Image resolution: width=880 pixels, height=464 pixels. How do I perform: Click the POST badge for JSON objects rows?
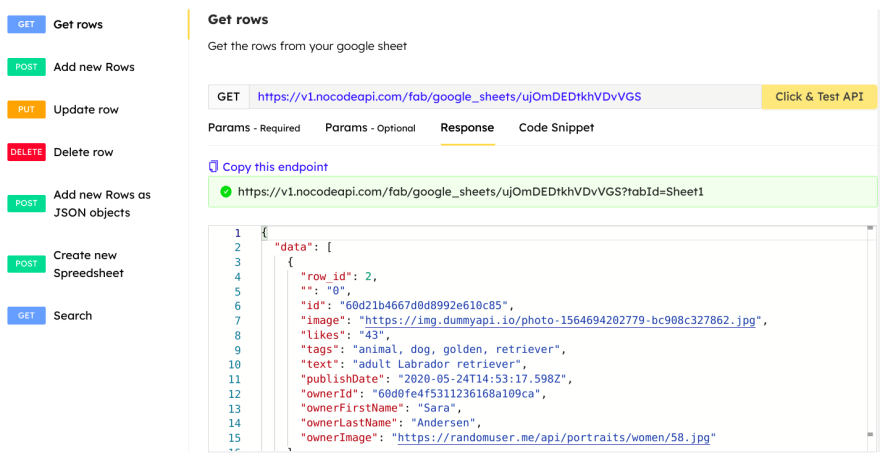pos(26,203)
